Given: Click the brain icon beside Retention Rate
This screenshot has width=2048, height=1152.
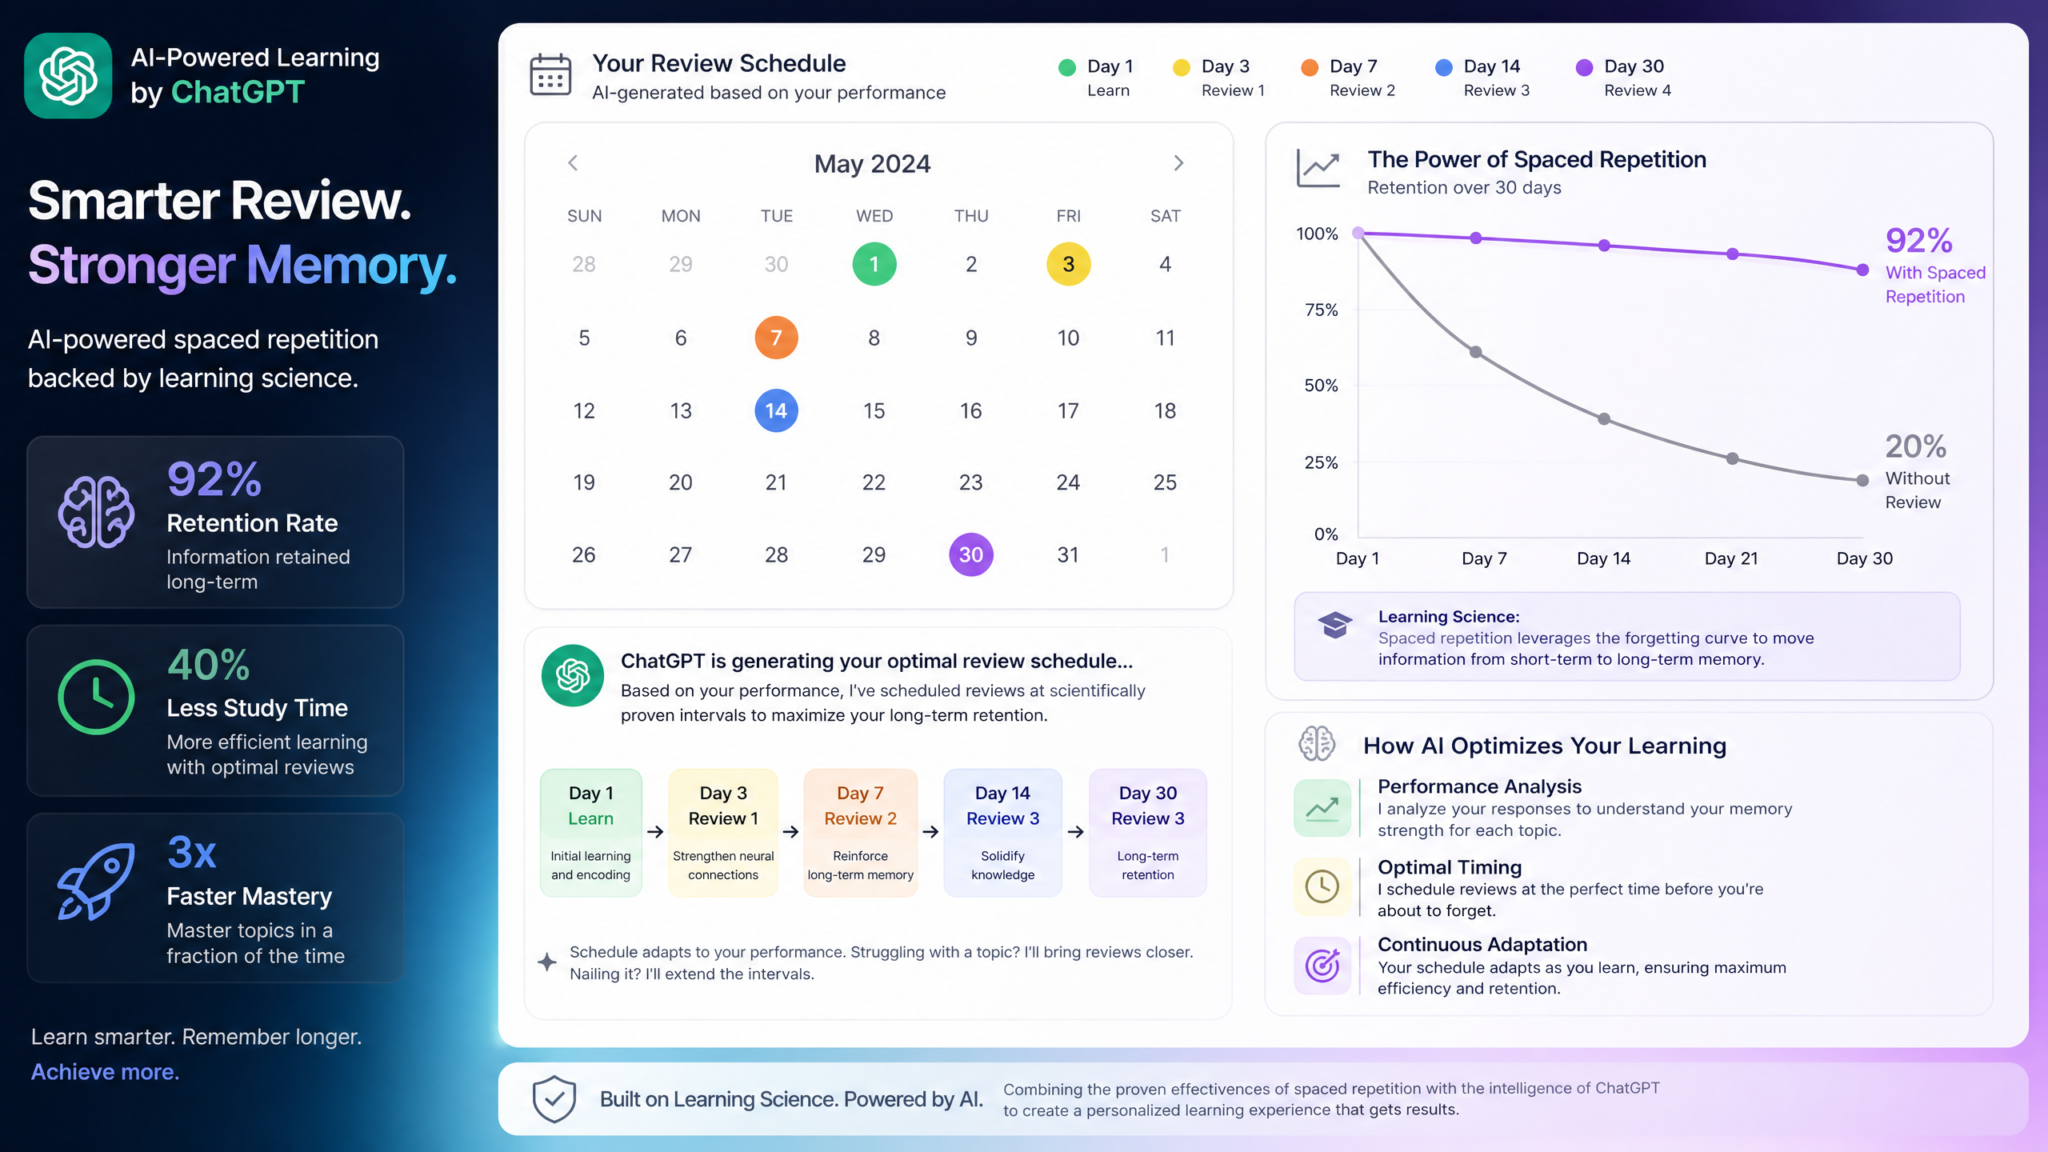Looking at the screenshot, I should (96, 512).
